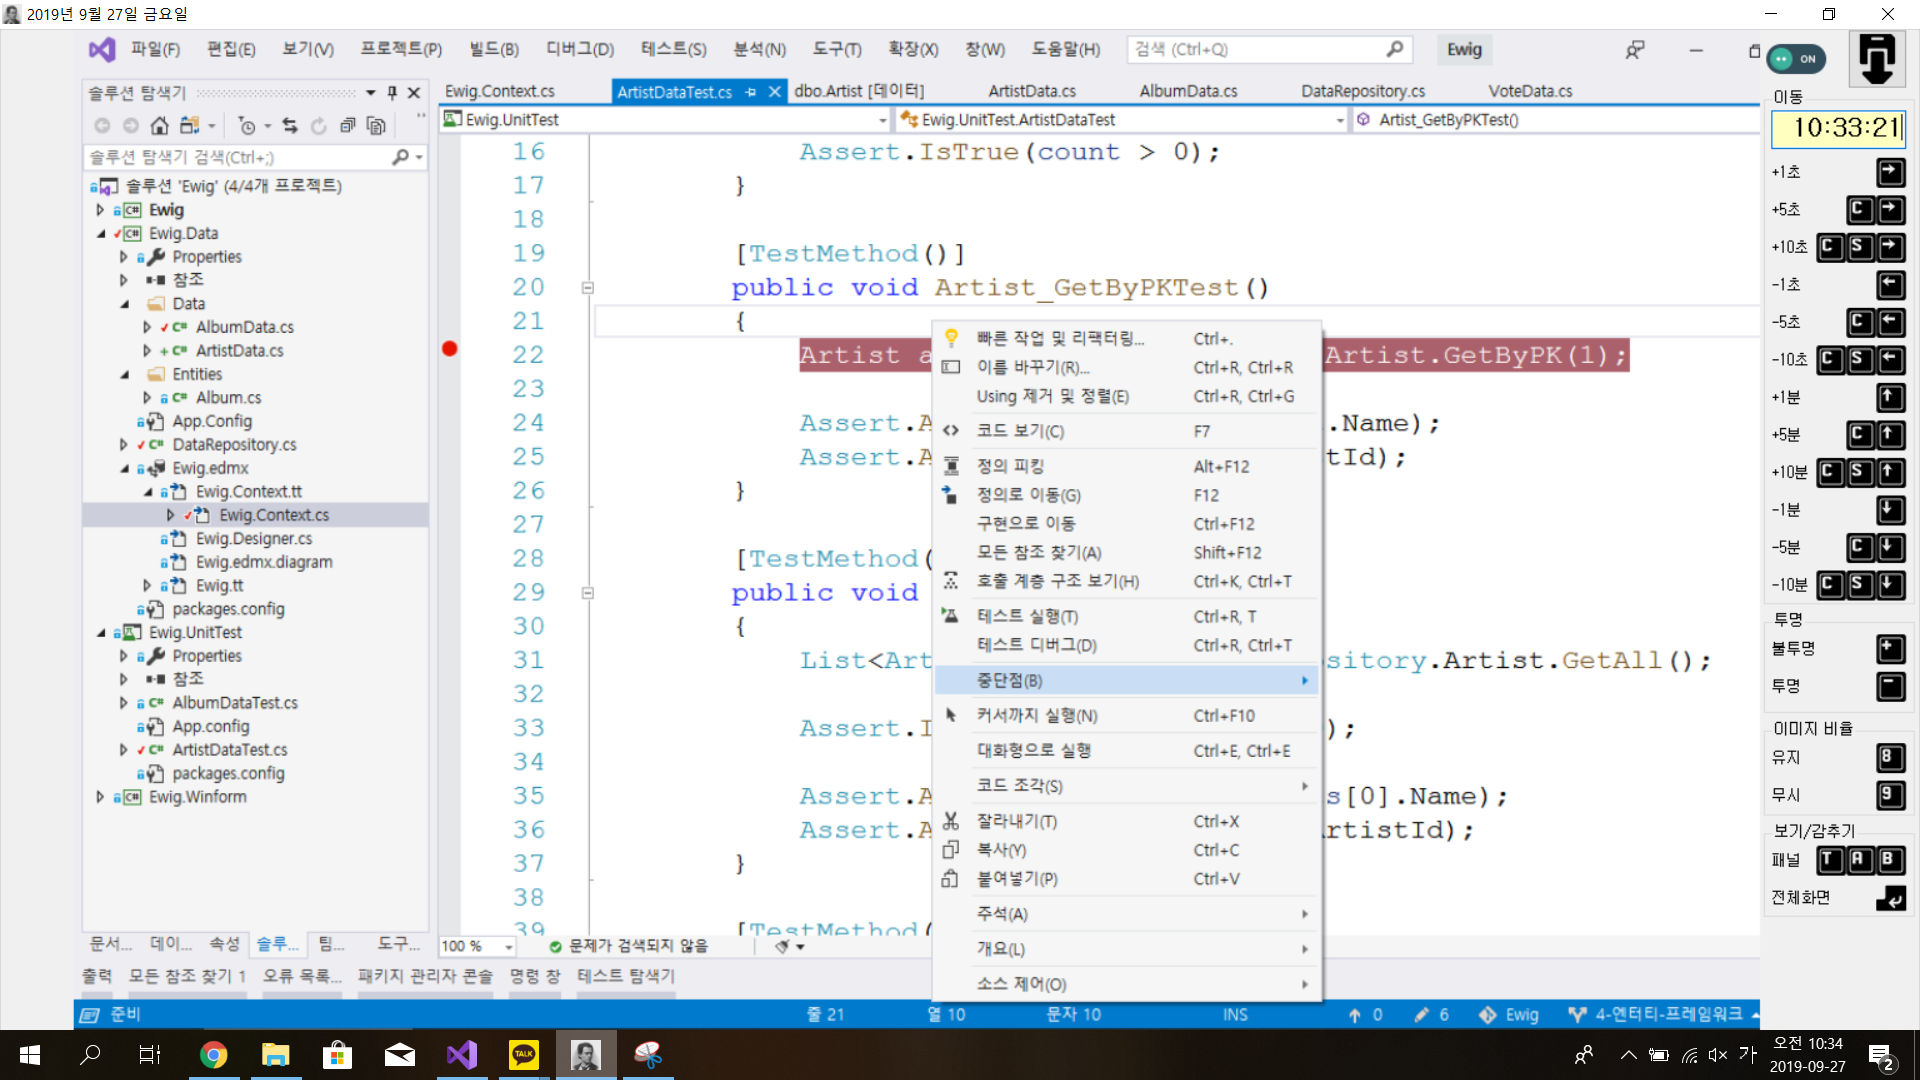This screenshot has height=1080, width=1920.
Task: Collapse the Artist_GetByPKTest method outline at line 20
Action: [588, 288]
